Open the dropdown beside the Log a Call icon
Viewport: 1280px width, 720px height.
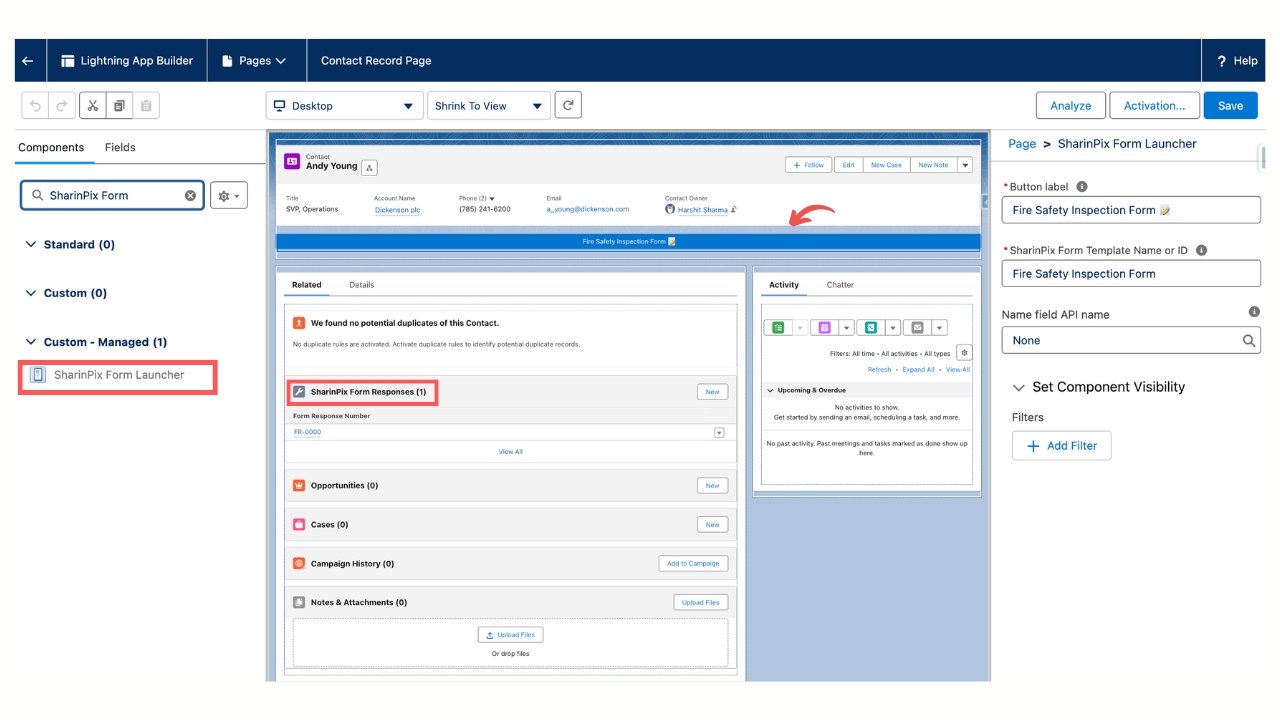[891, 327]
